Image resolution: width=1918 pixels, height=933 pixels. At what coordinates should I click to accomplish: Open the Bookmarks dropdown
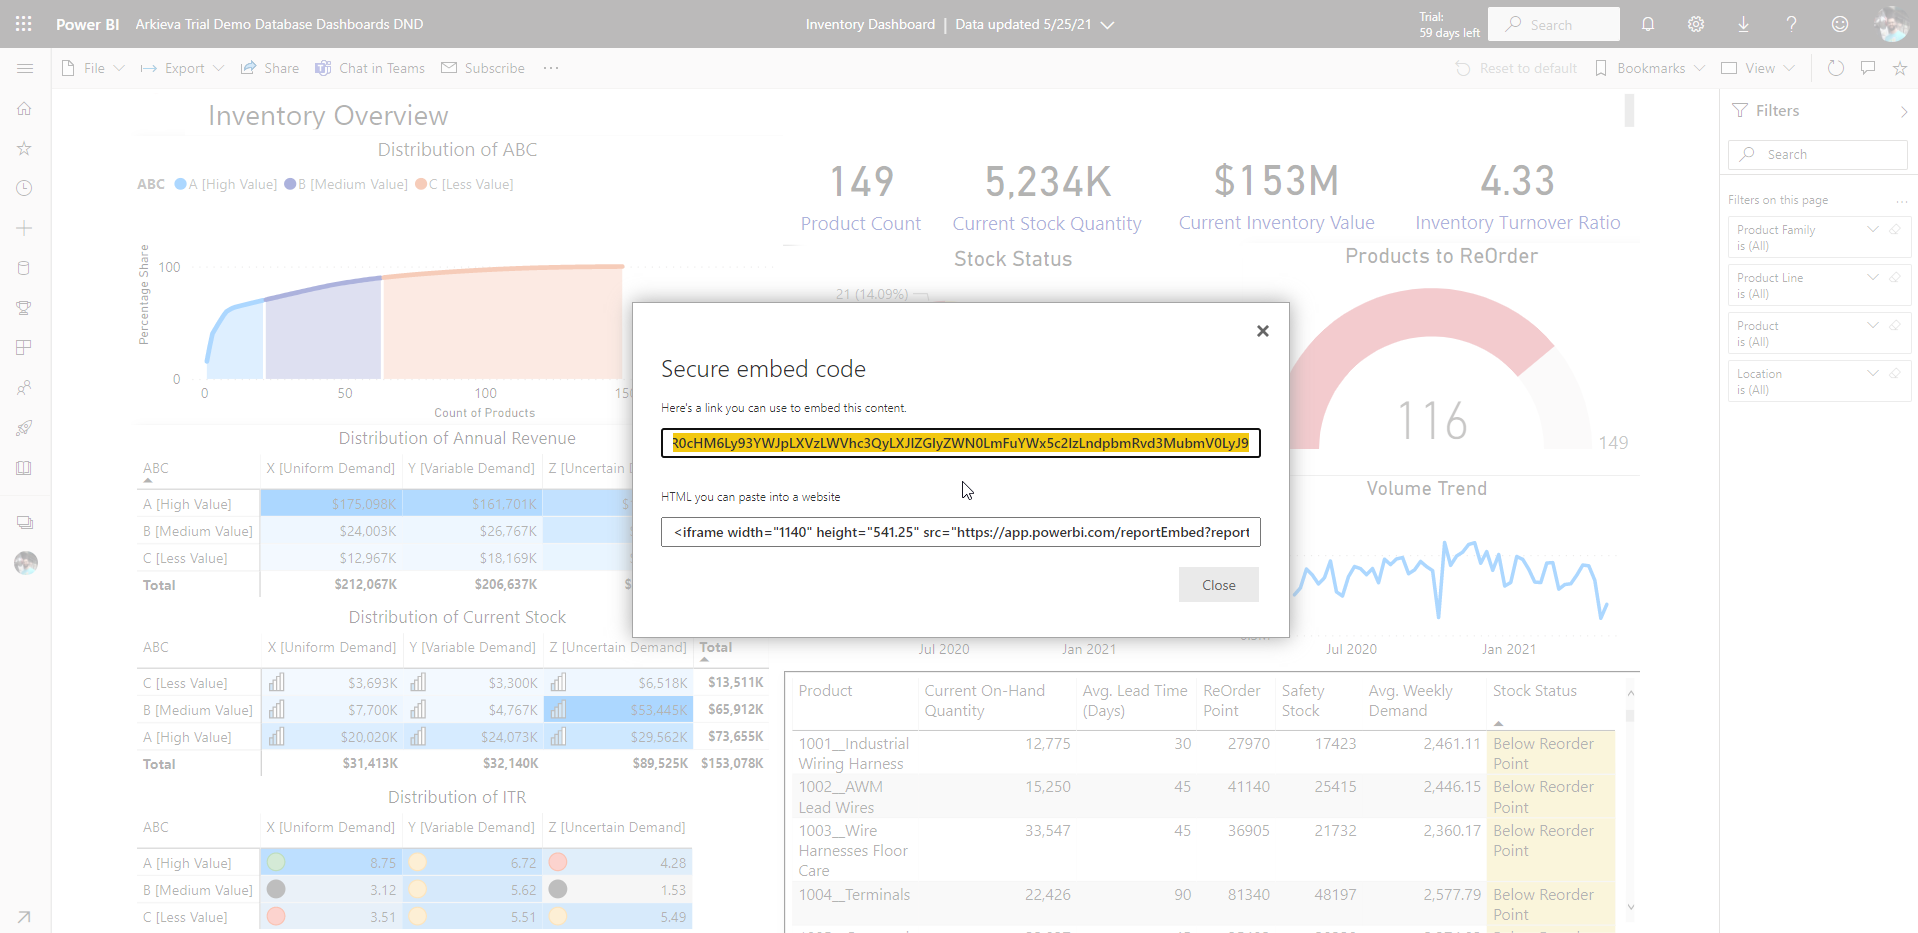[x=1649, y=68]
